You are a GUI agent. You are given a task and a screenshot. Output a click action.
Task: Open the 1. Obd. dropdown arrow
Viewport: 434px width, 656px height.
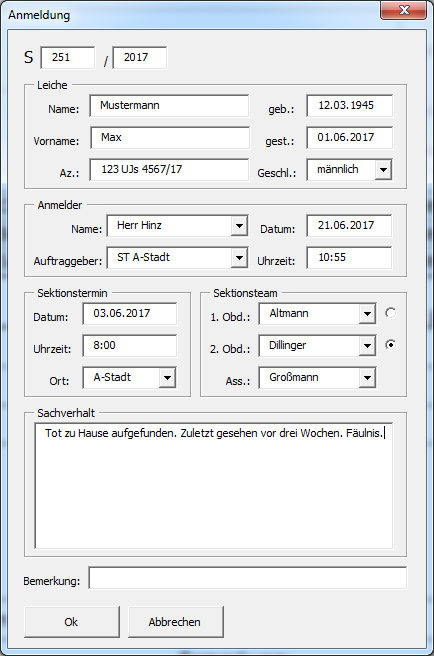coord(367,314)
